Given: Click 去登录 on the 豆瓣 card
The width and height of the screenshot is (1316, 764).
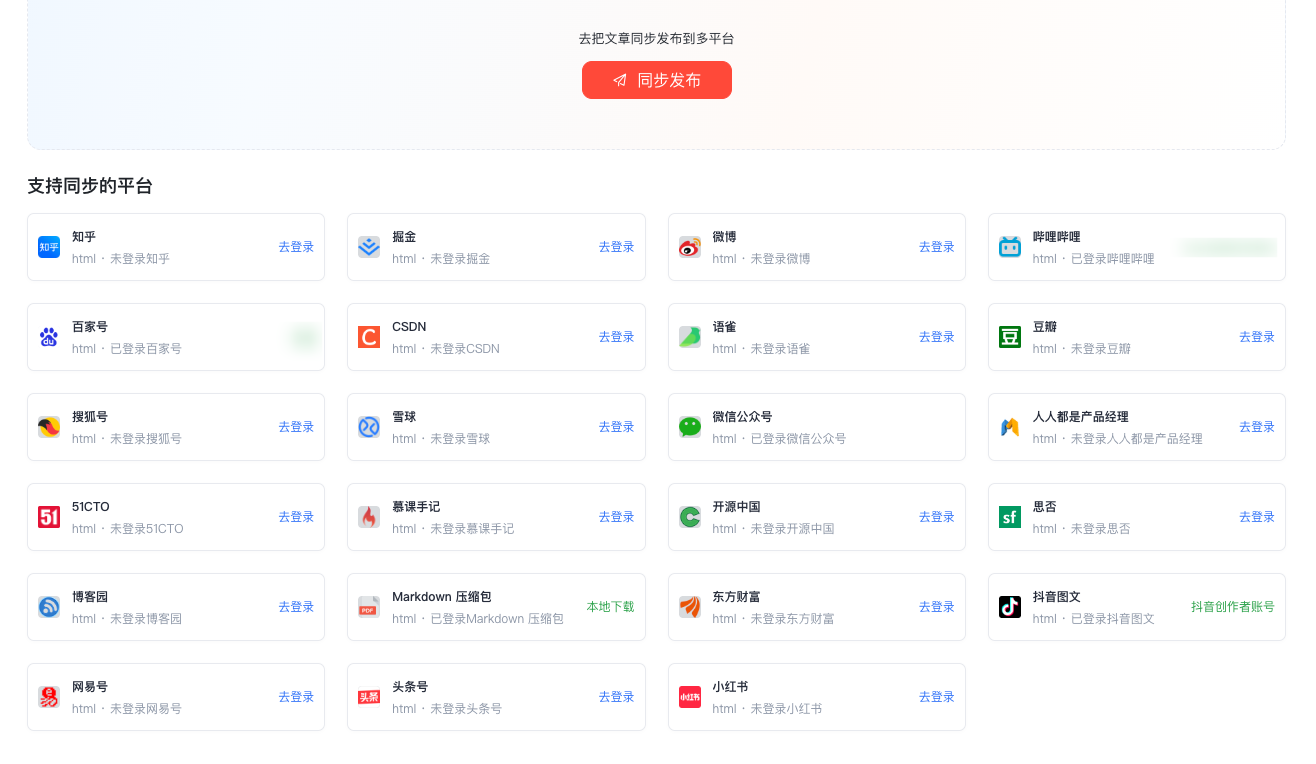Looking at the screenshot, I should (1257, 337).
